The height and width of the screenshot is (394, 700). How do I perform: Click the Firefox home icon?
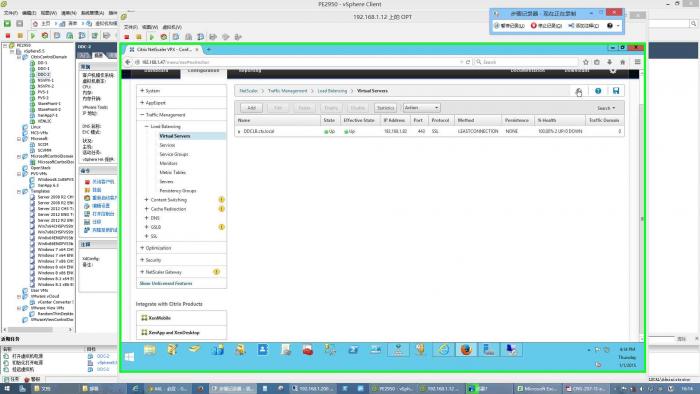(622, 62)
